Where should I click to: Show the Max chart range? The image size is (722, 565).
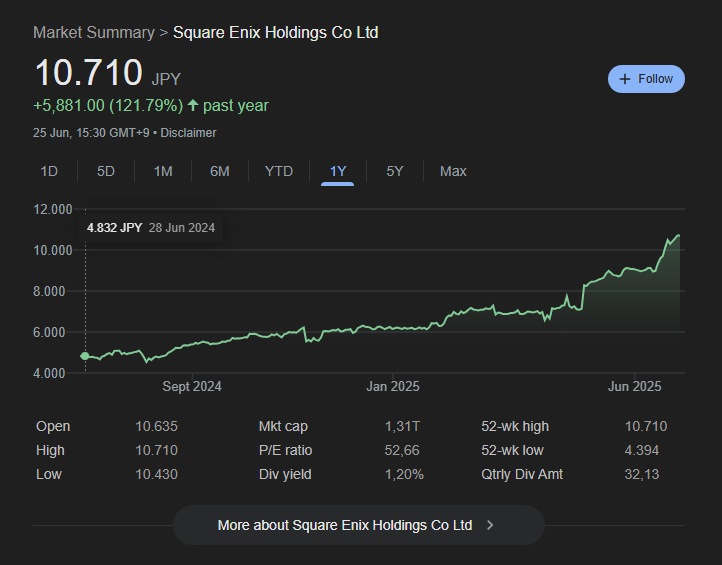coord(453,171)
